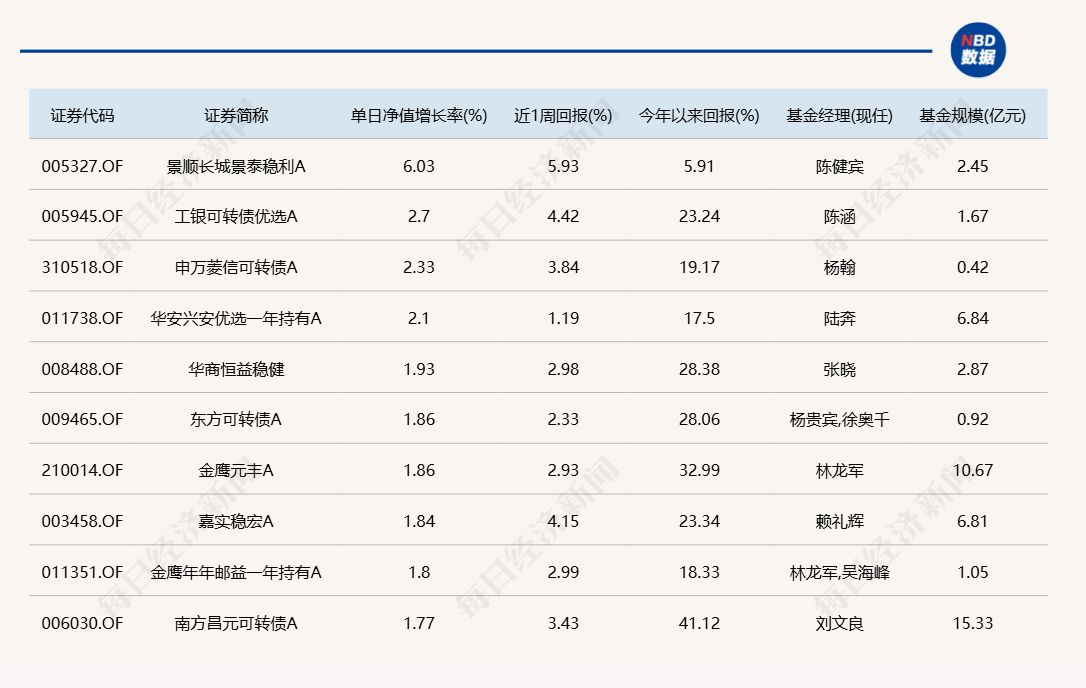The image size is (1086, 688).
Task: Click manager name 陆奔
Action: [839, 318]
